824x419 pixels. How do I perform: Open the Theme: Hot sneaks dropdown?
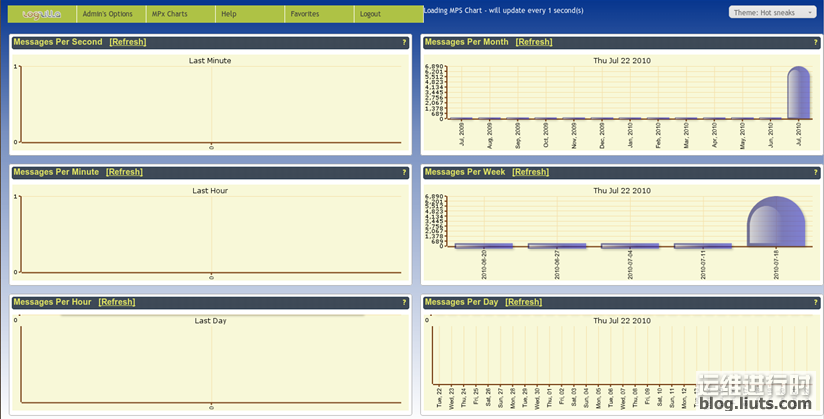pos(773,13)
